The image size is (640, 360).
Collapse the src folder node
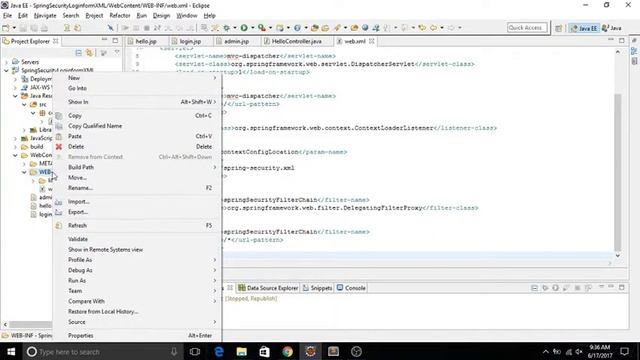[24, 104]
